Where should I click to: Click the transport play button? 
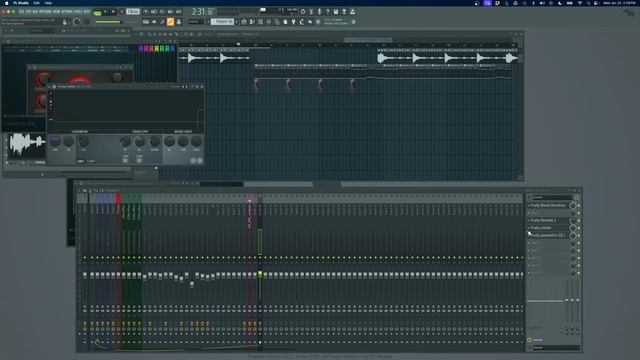click(x=105, y=12)
